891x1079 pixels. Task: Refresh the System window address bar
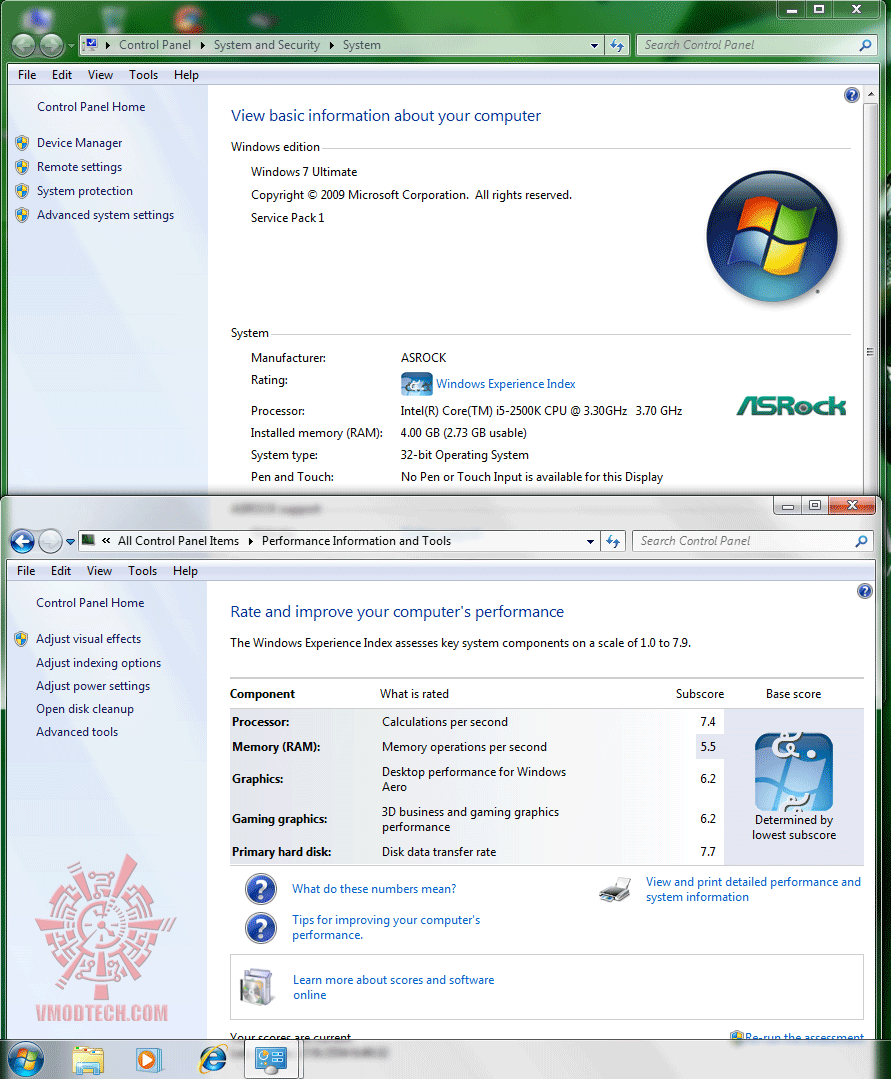point(617,45)
